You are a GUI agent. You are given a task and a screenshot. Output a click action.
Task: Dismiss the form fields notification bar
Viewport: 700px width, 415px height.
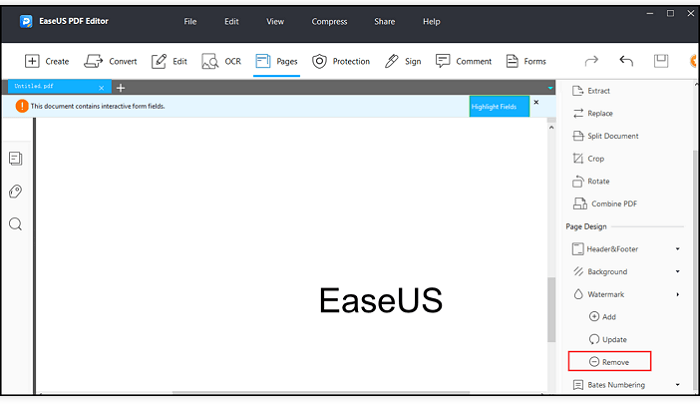coord(536,103)
